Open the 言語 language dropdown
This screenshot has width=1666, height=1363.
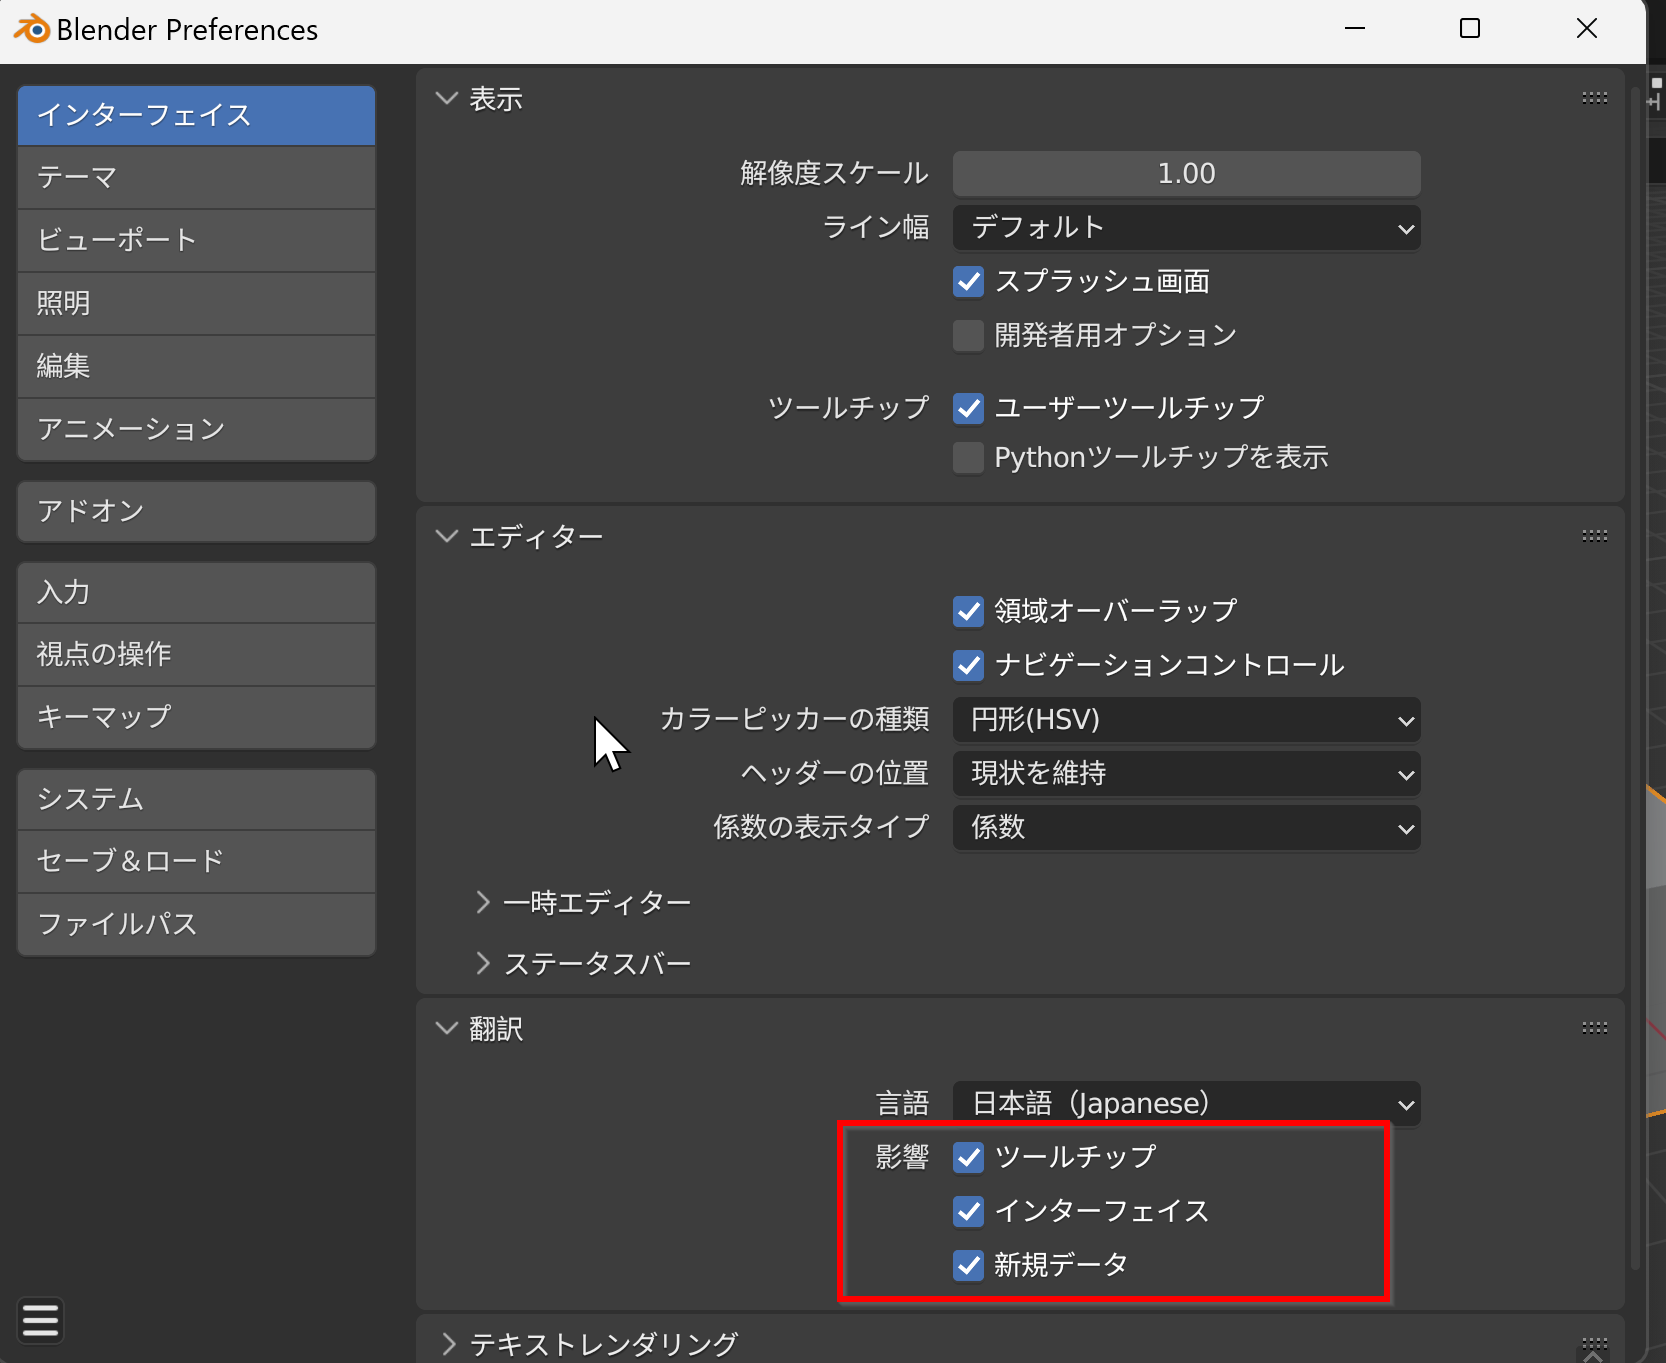pos(1186,1104)
